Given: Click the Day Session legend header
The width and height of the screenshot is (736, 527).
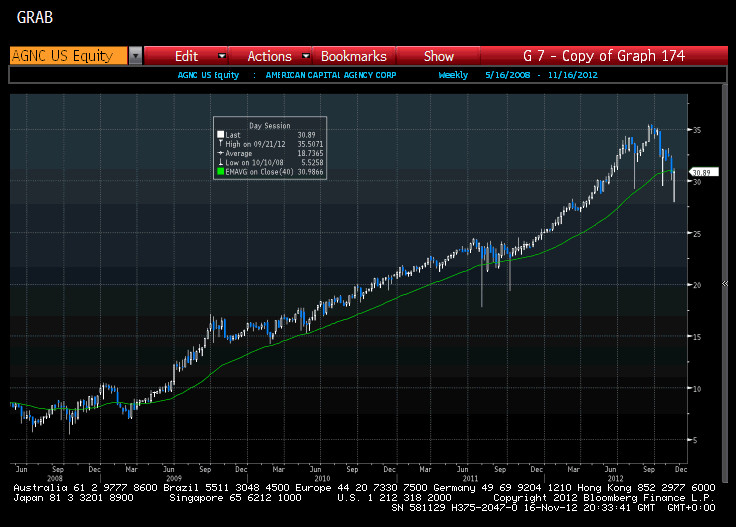Looking at the screenshot, I should tap(270, 126).
